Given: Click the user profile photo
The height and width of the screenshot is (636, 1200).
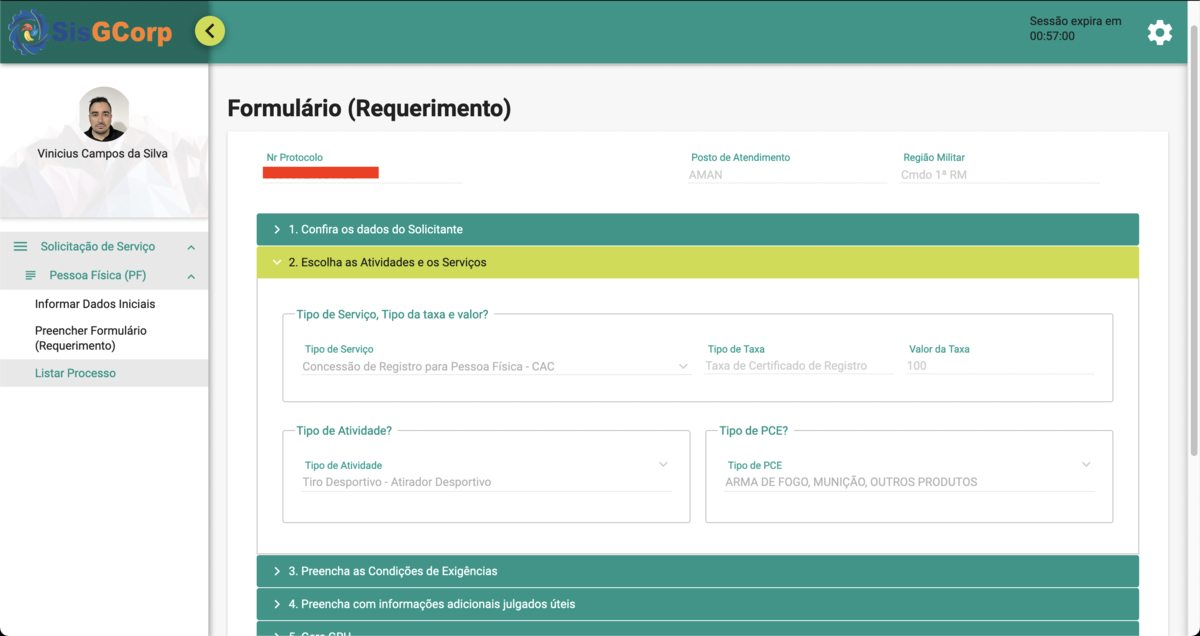Looking at the screenshot, I should coord(103,114).
